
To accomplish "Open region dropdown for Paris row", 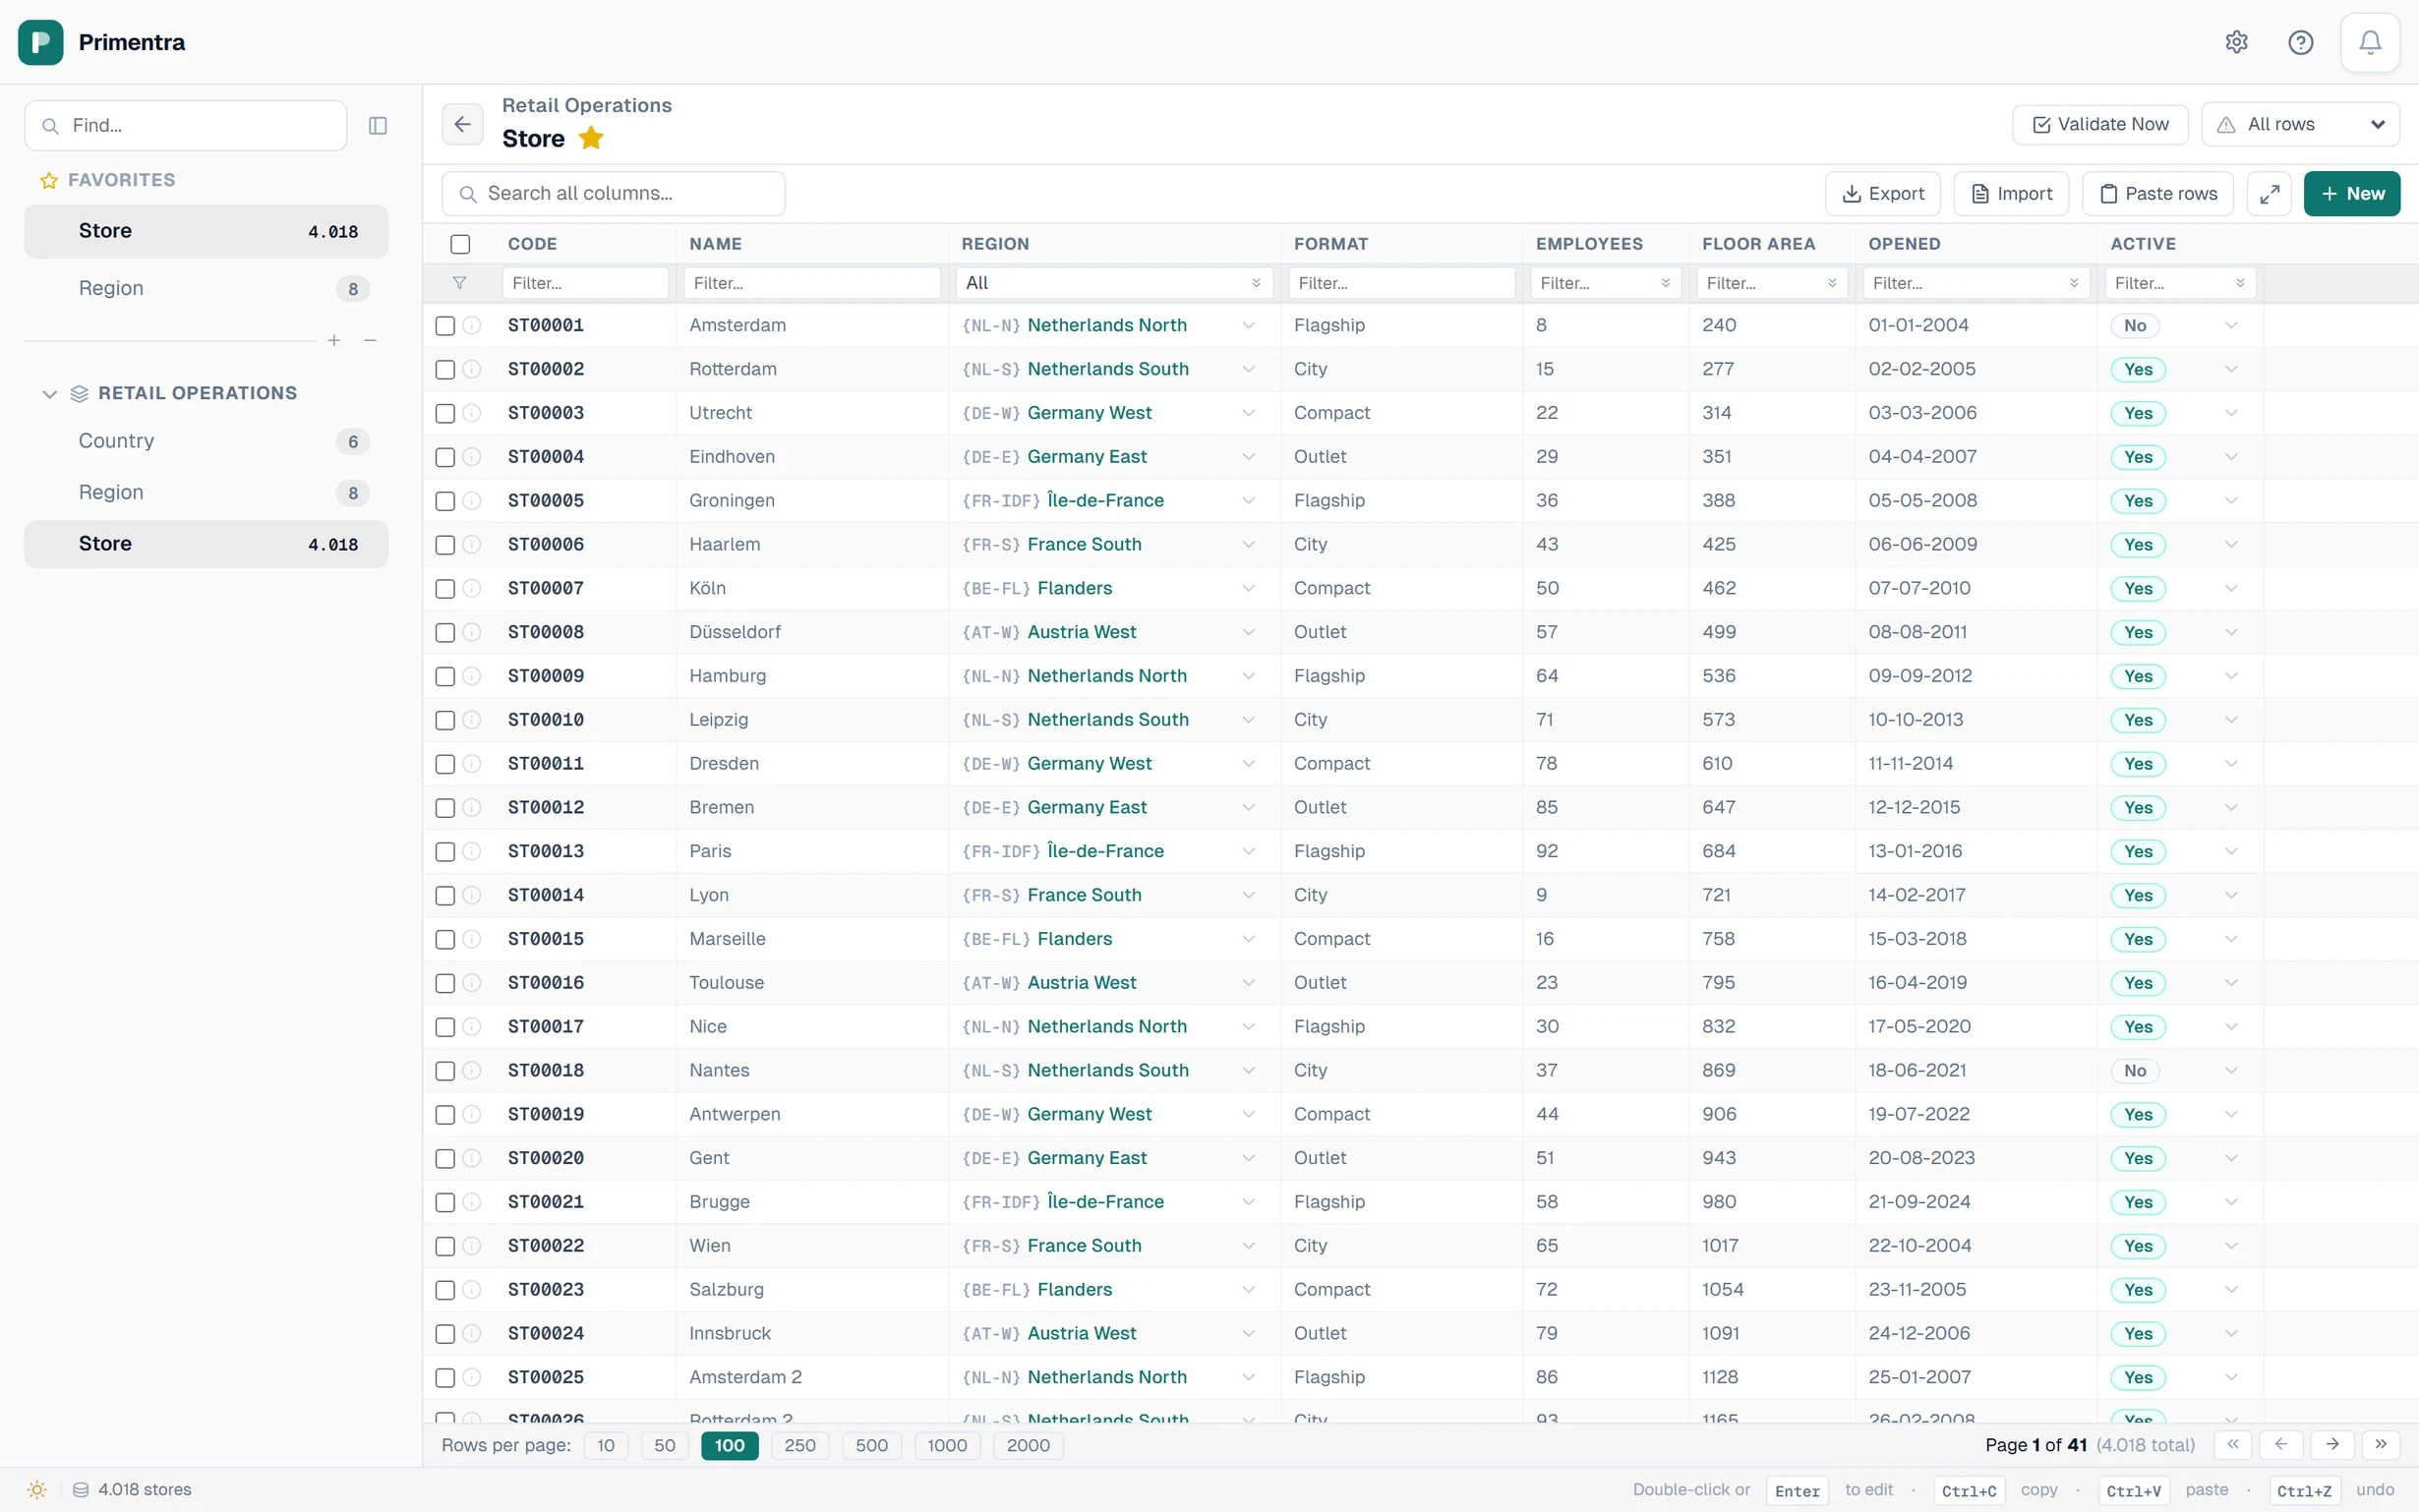I will [x=1248, y=851].
